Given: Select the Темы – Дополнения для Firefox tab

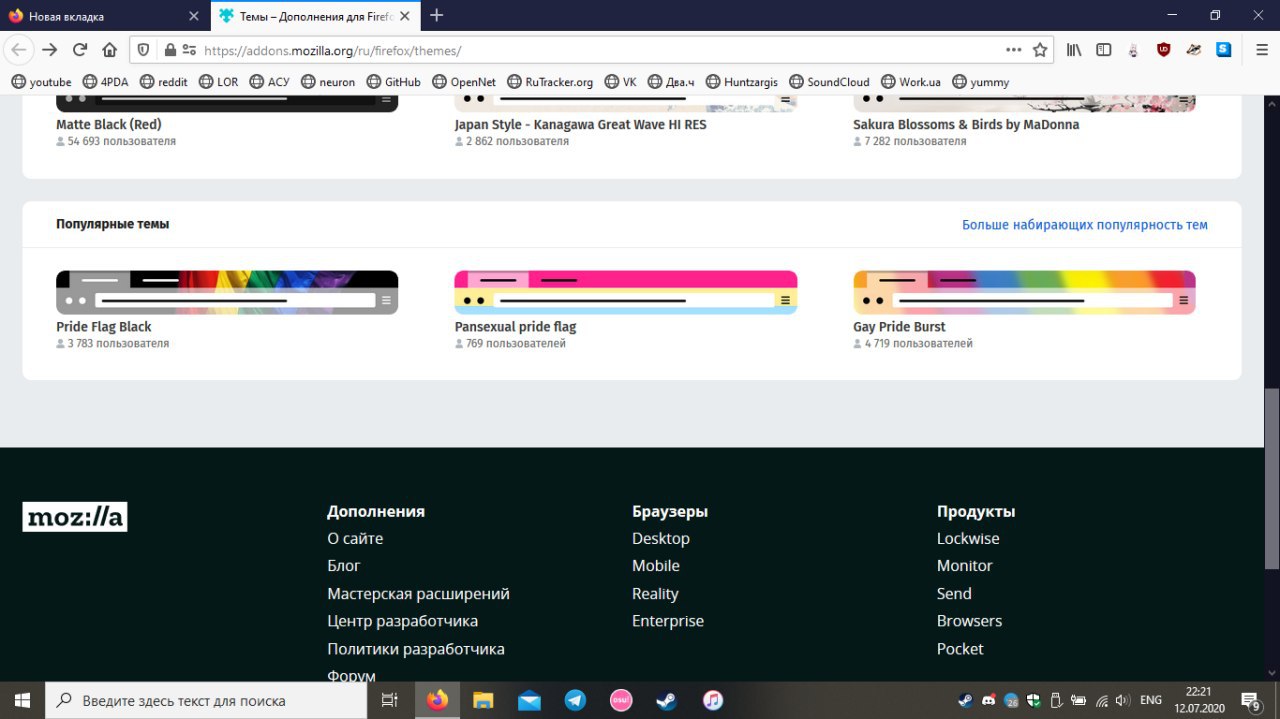Looking at the screenshot, I should 315,16.
